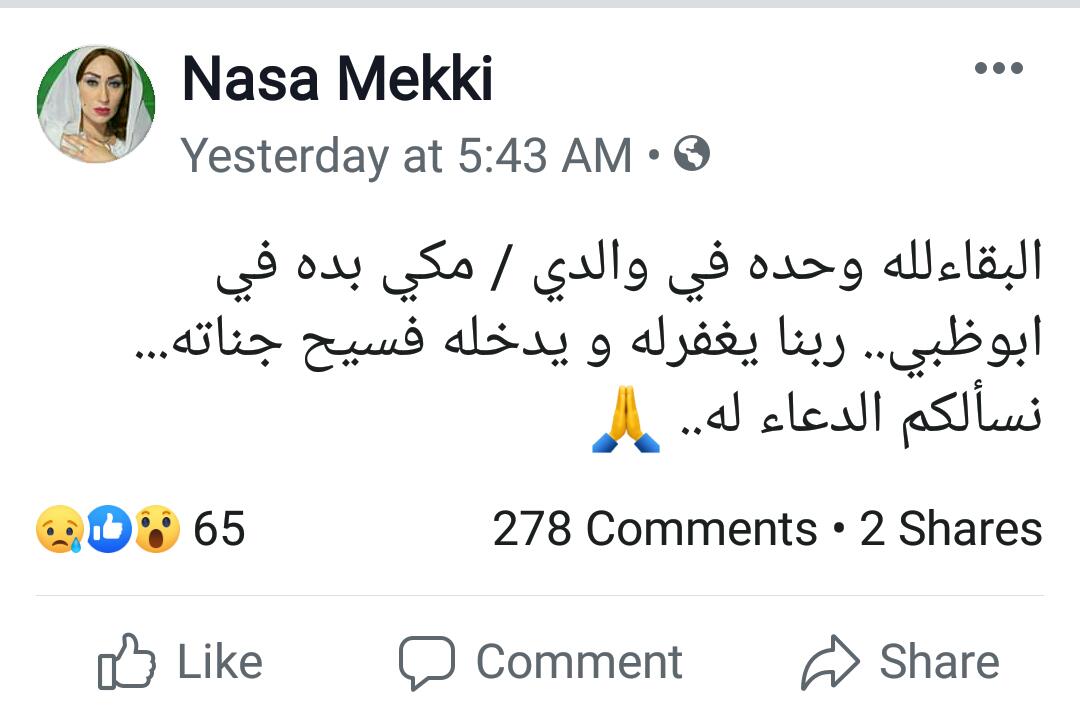Click the curved arrow Share icon

click(x=830, y=662)
